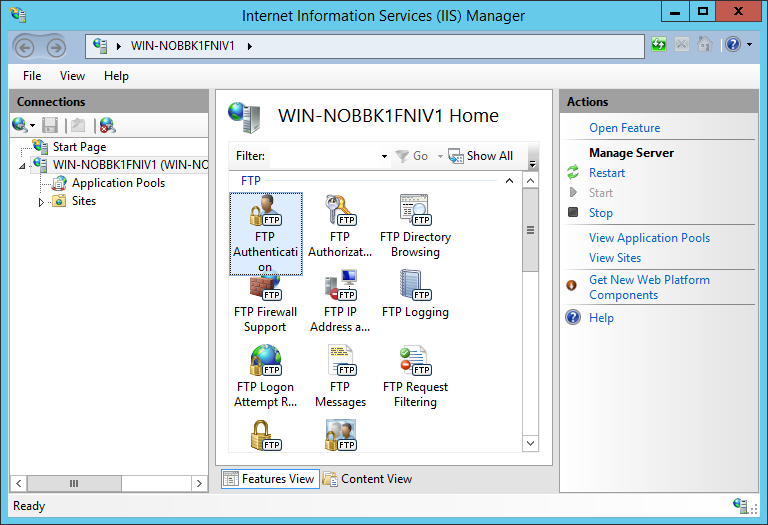The width and height of the screenshot is (768, 525).
Task: Click the stop loading icon in address bar
Action: [x=681, y=45]
